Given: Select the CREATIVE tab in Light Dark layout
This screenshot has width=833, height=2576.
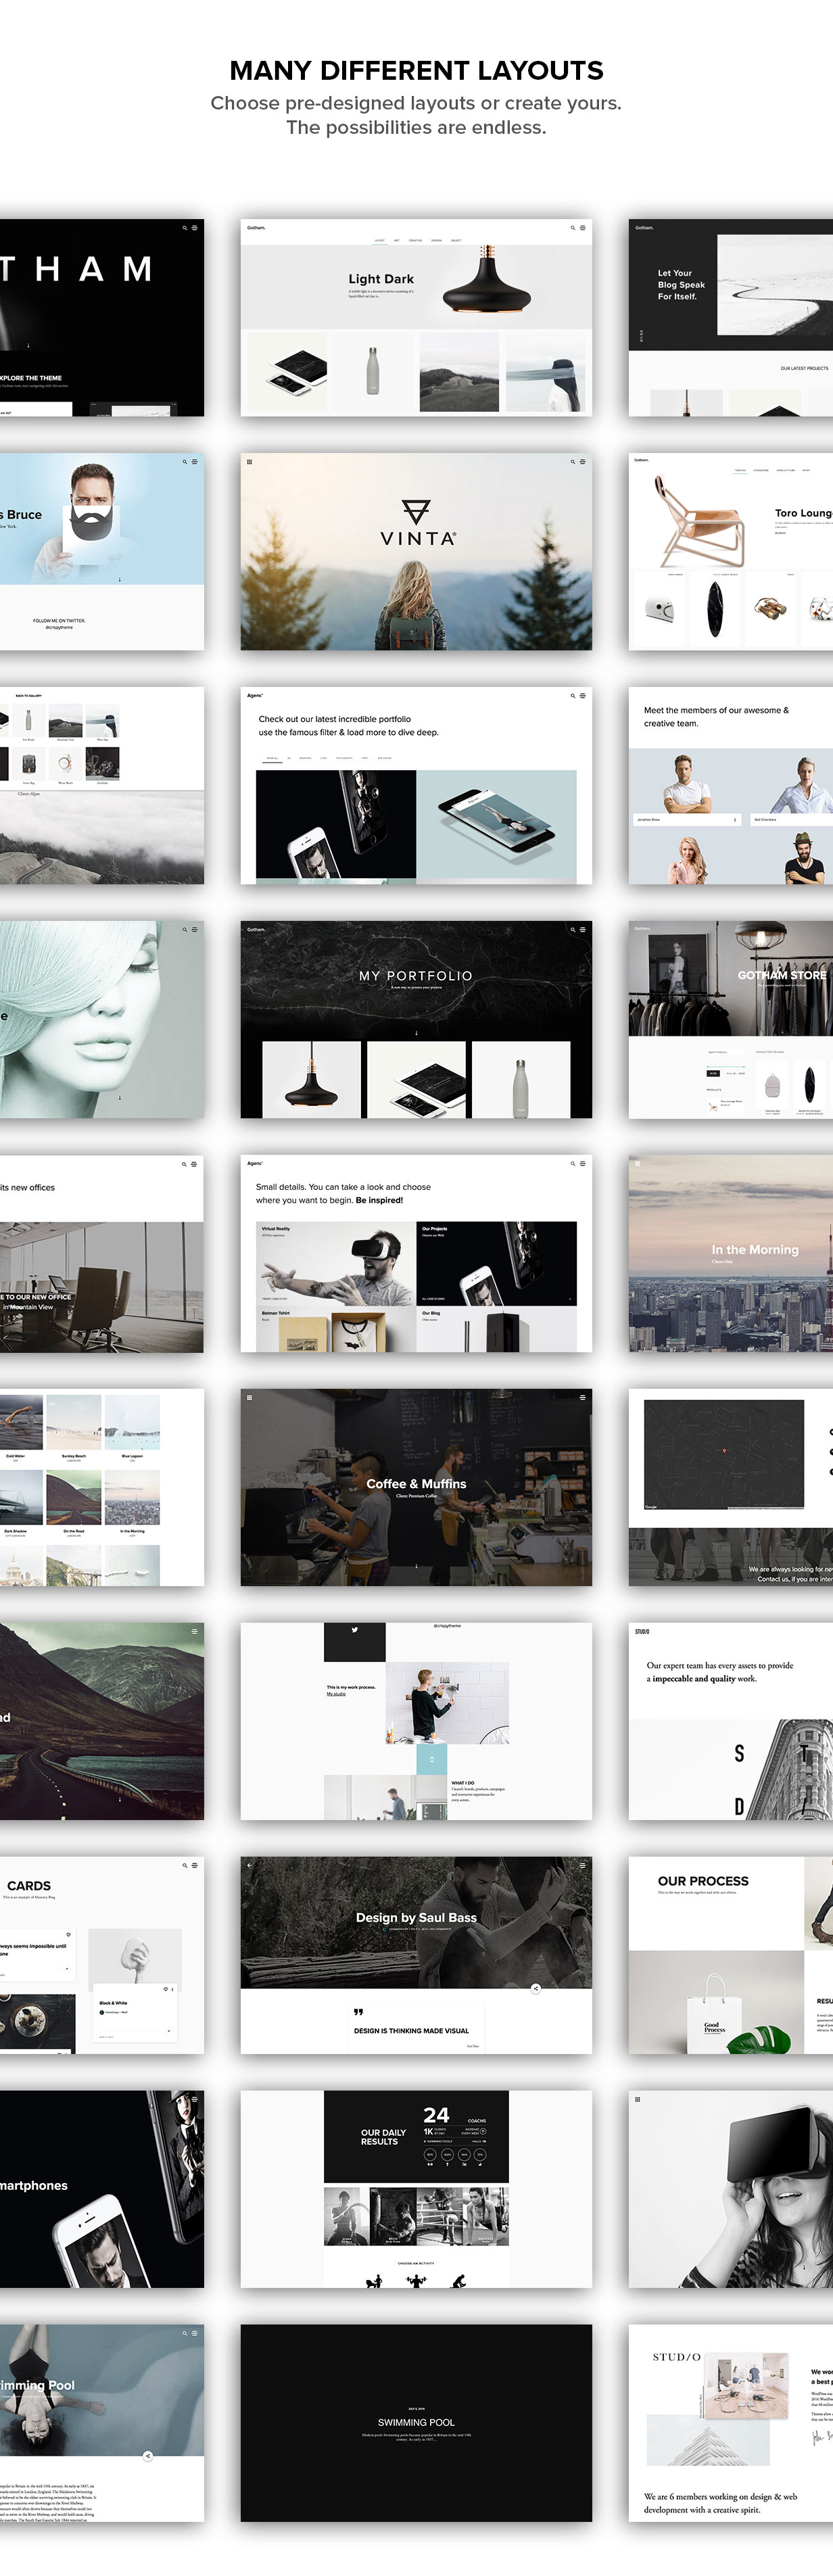Looking at the screenshot, I should click(x=415, y=240).
